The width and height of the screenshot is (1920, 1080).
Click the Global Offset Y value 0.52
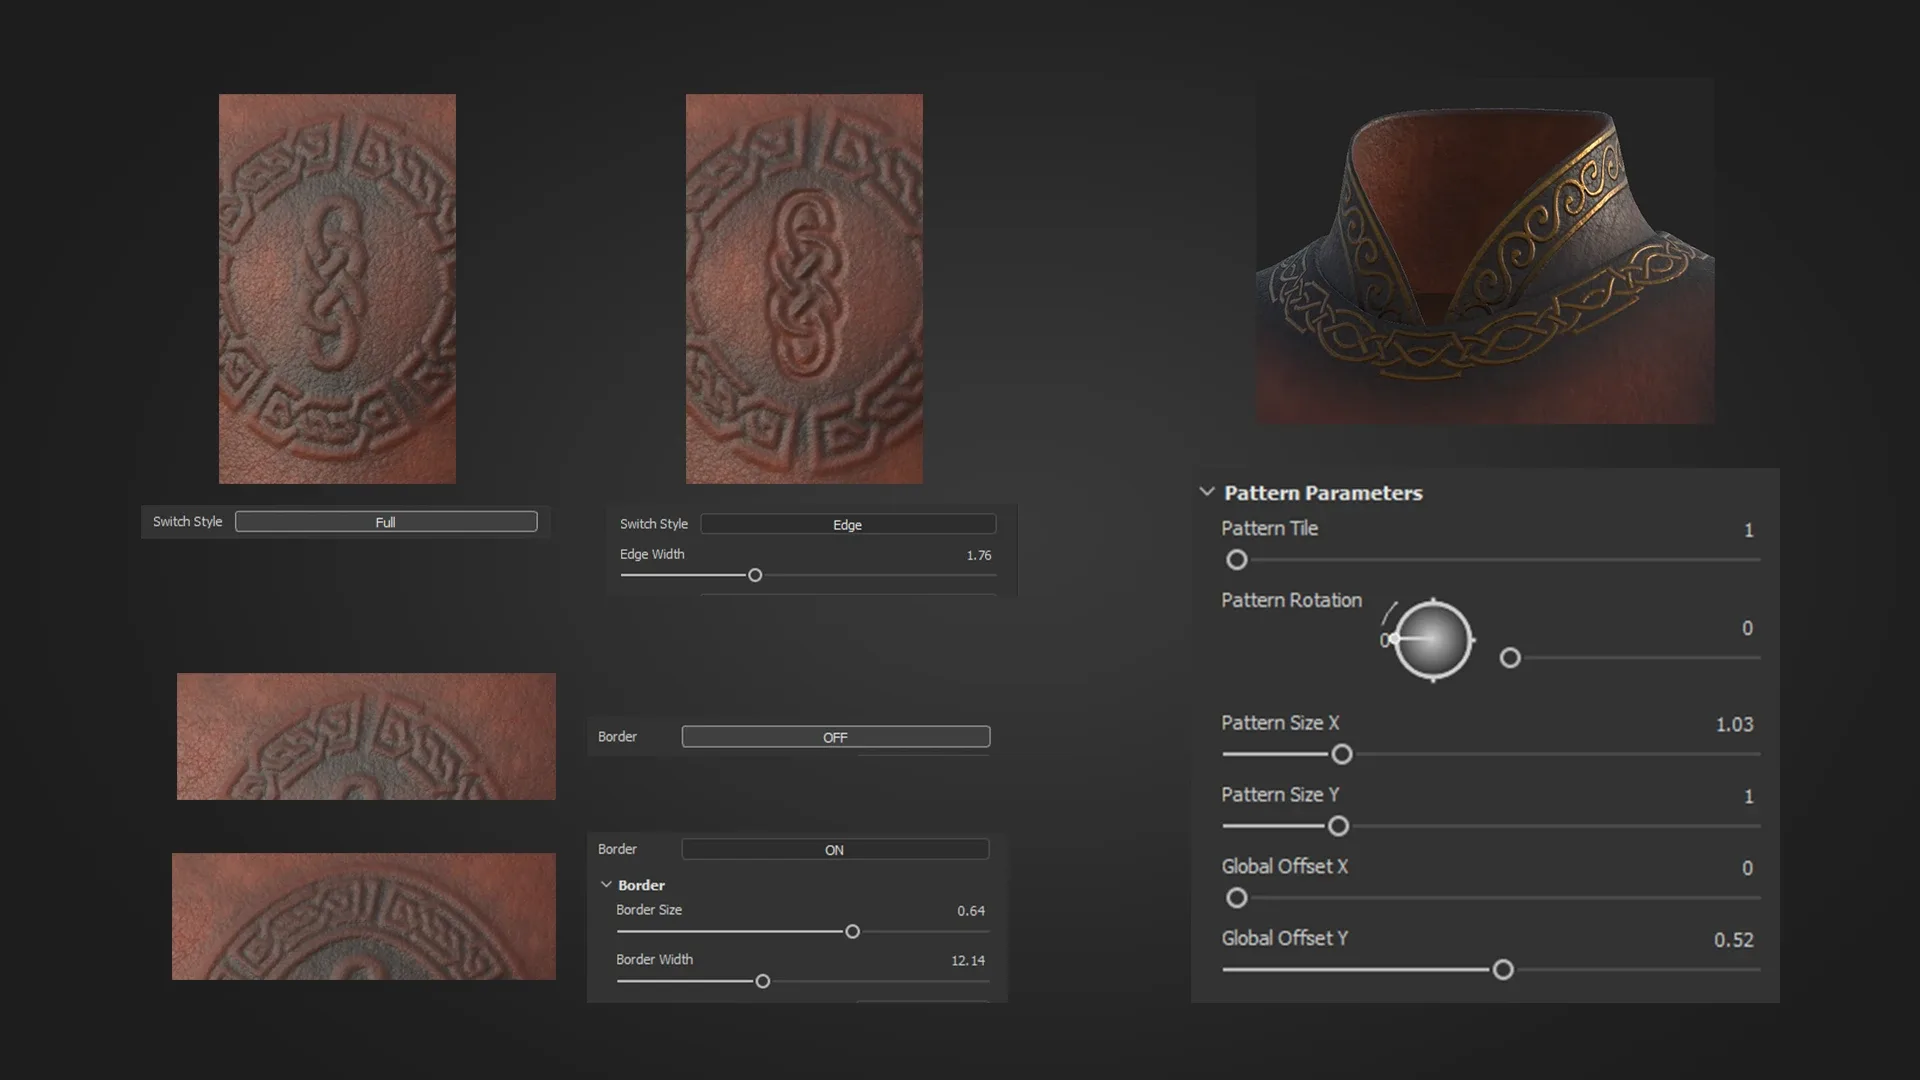1733,940
